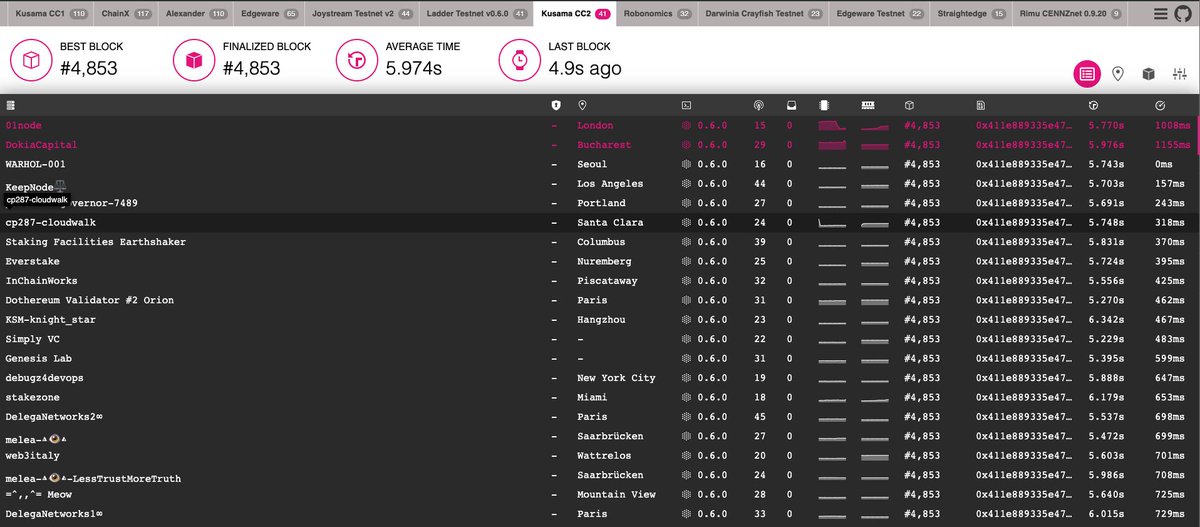Open the consensus cube view icon
1200x527 pixels.
click(1150, 74)
